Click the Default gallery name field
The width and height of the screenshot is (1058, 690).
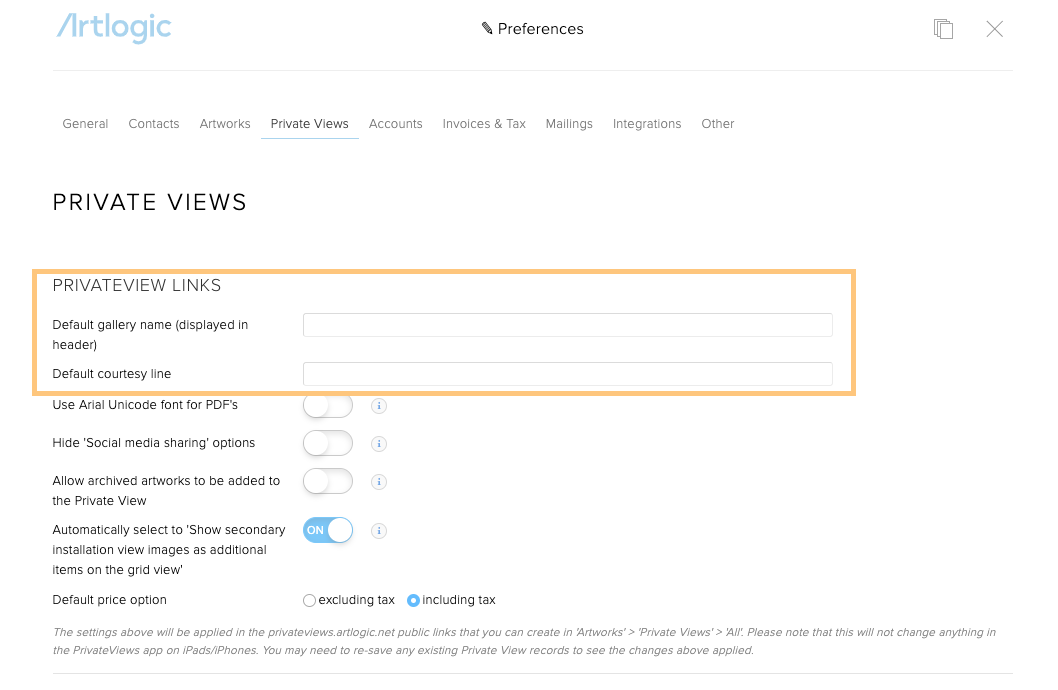[x=567, y=325]
